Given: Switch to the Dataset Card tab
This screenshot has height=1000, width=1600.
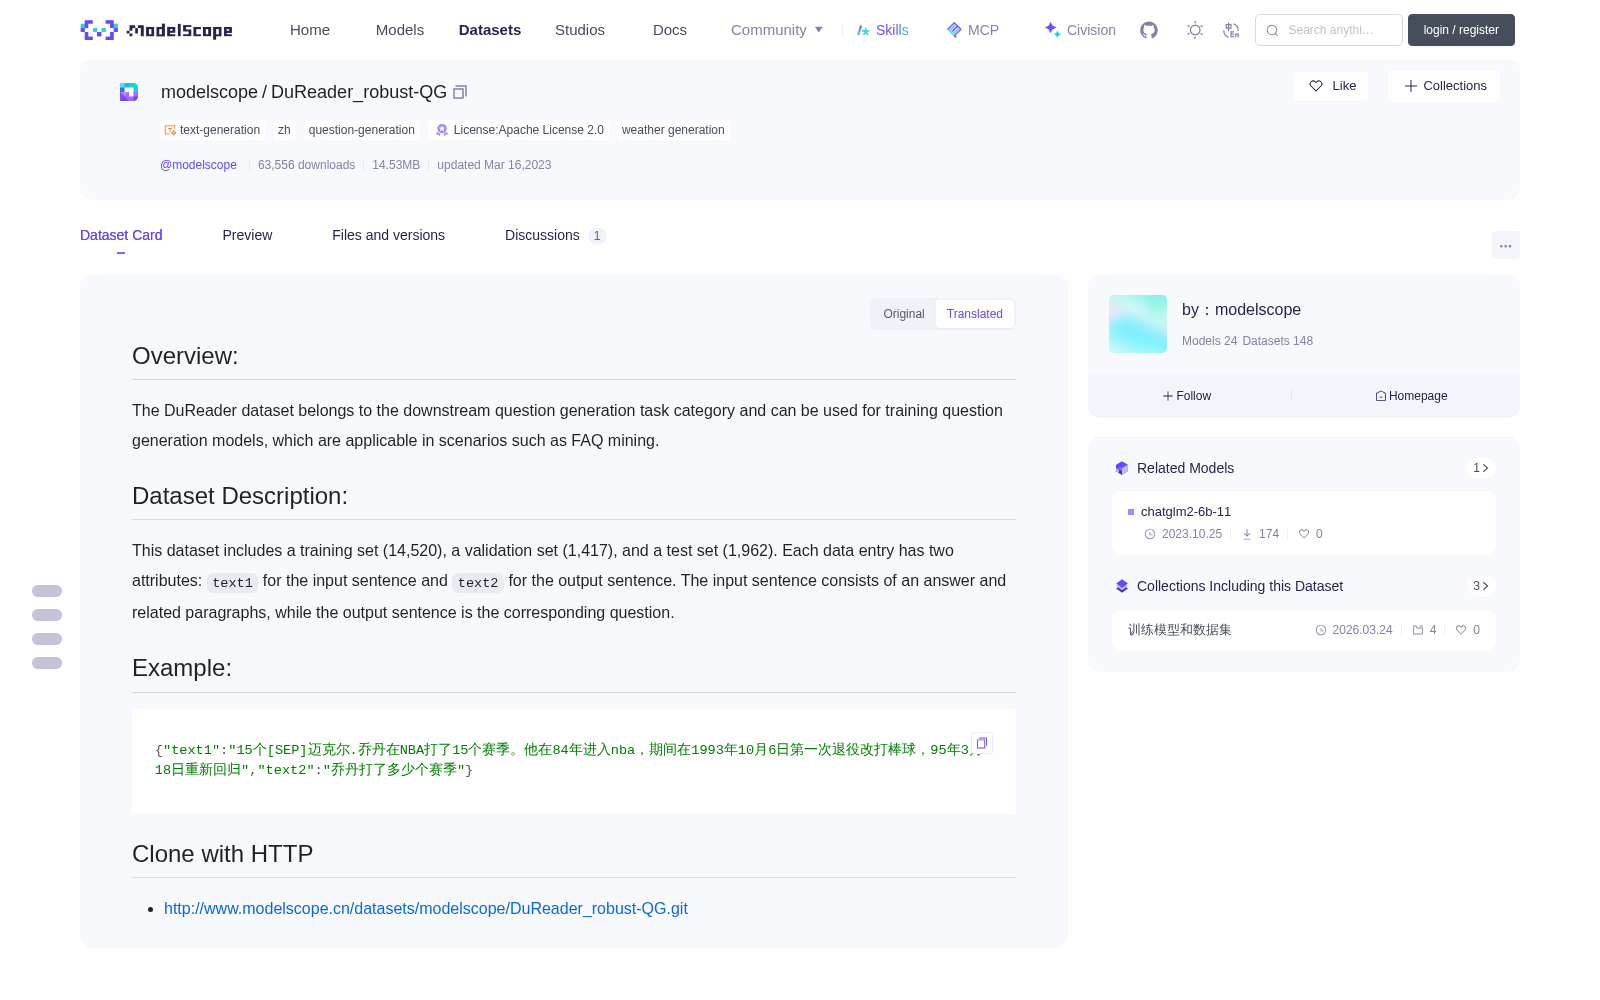Looking at the screenshot, I should pos(121,235).
